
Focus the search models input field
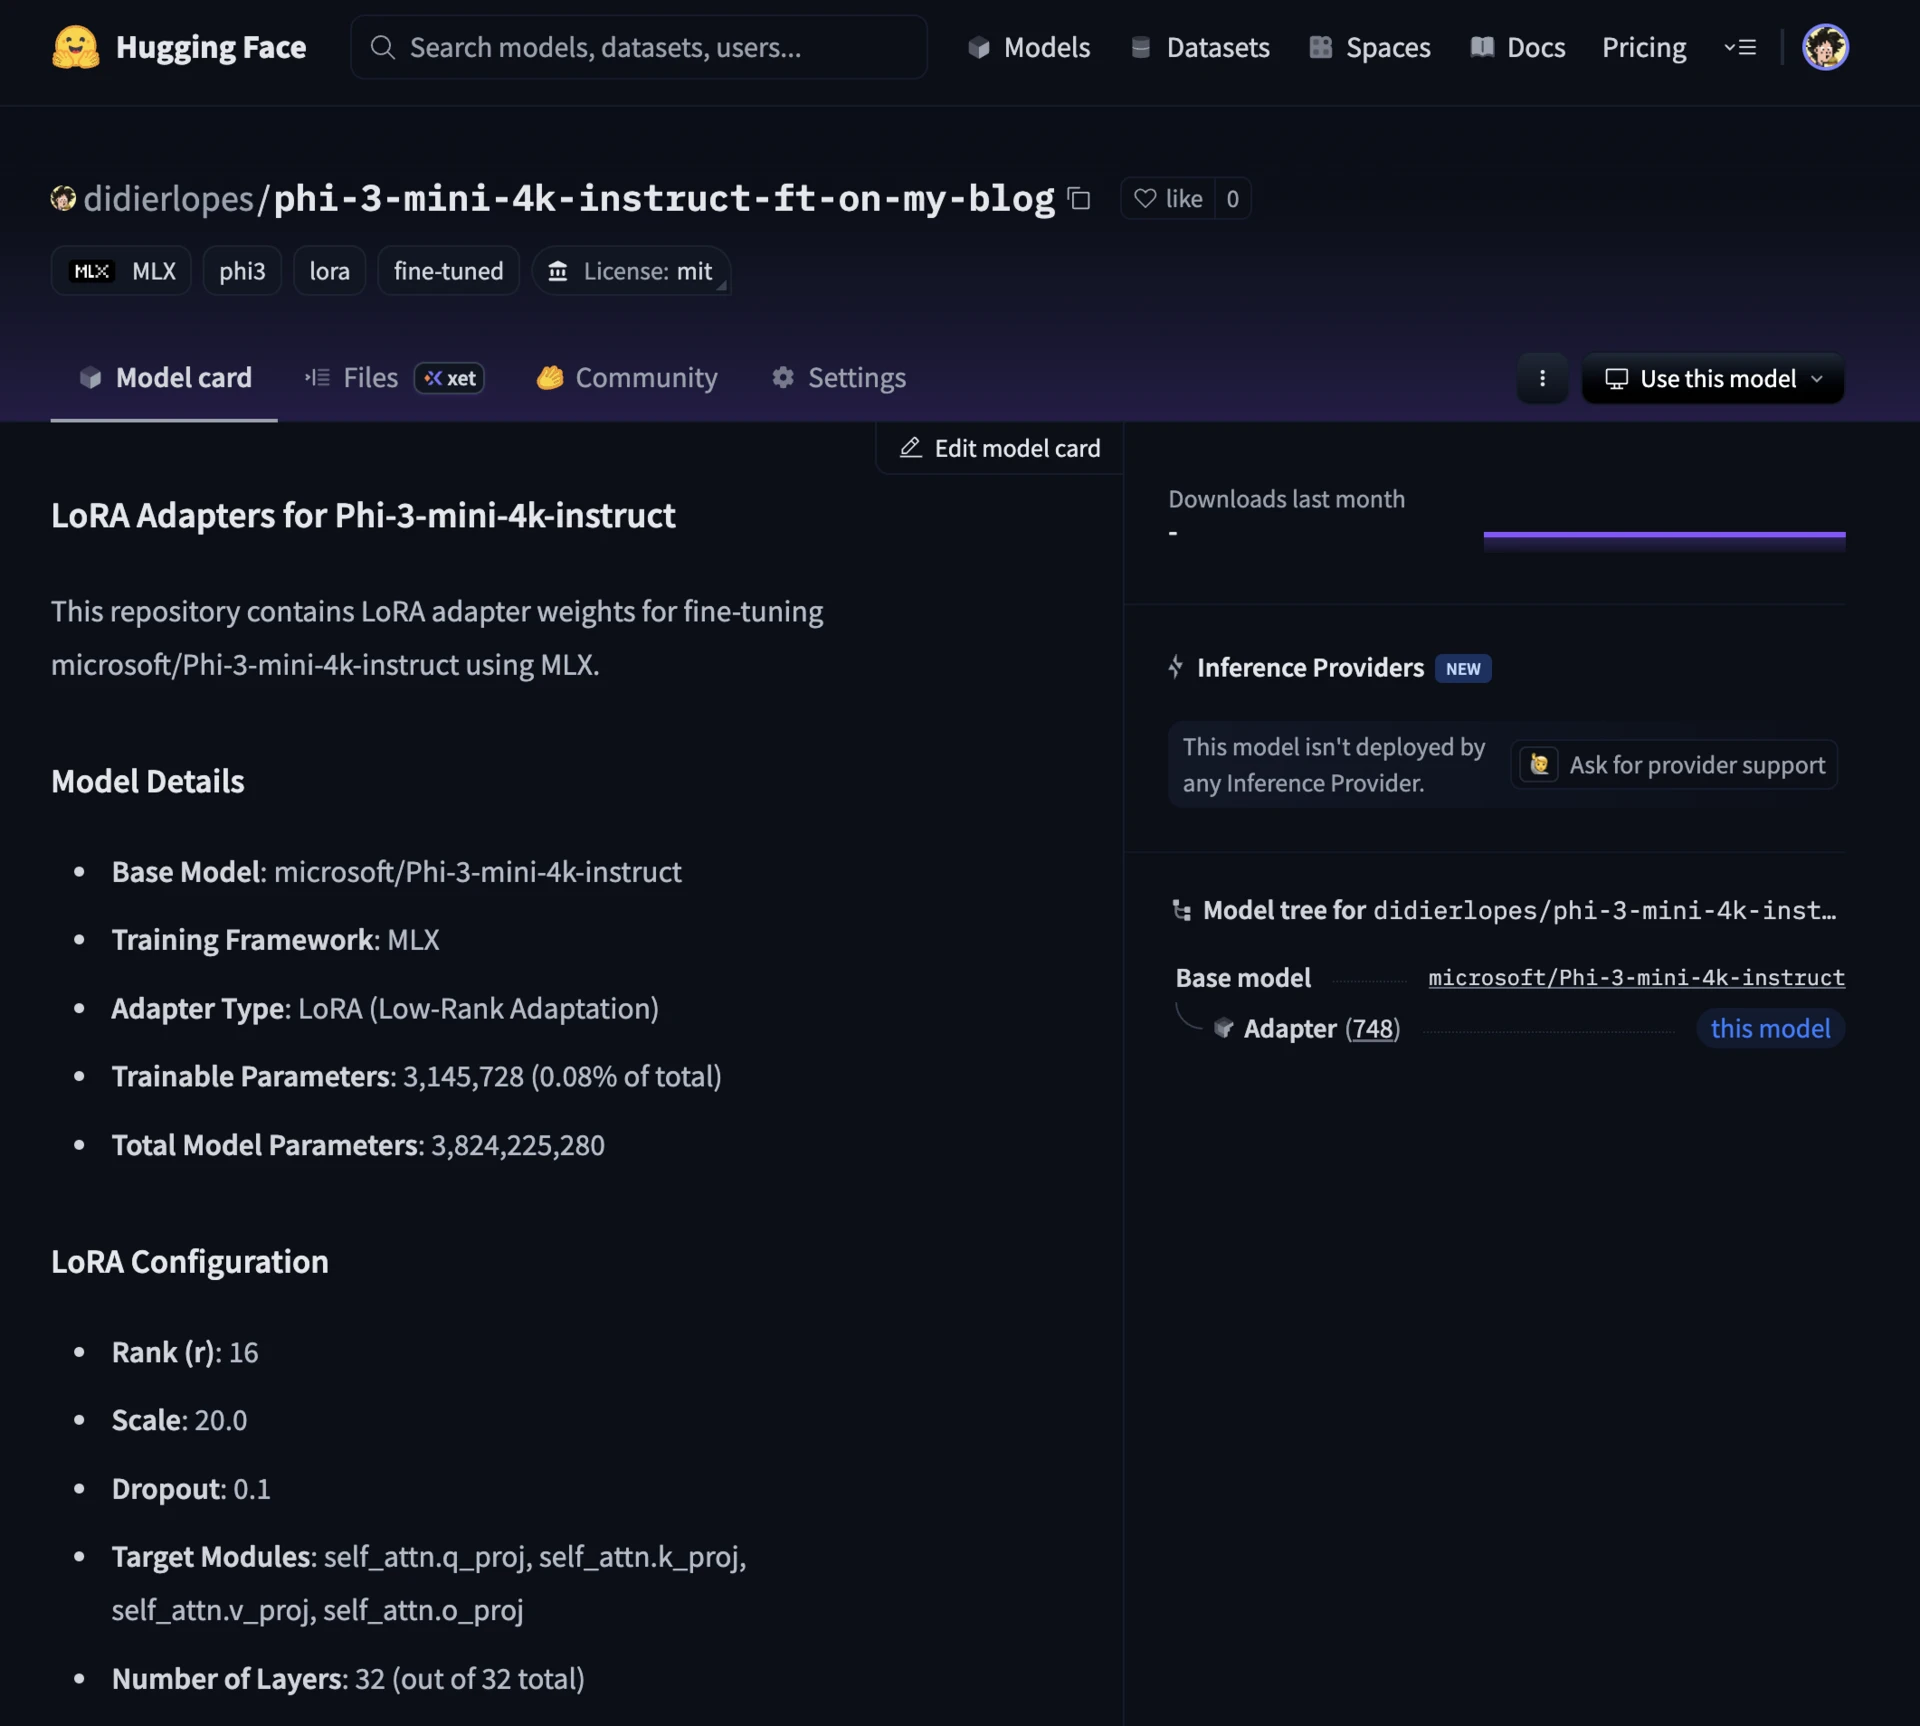[640, 47]
